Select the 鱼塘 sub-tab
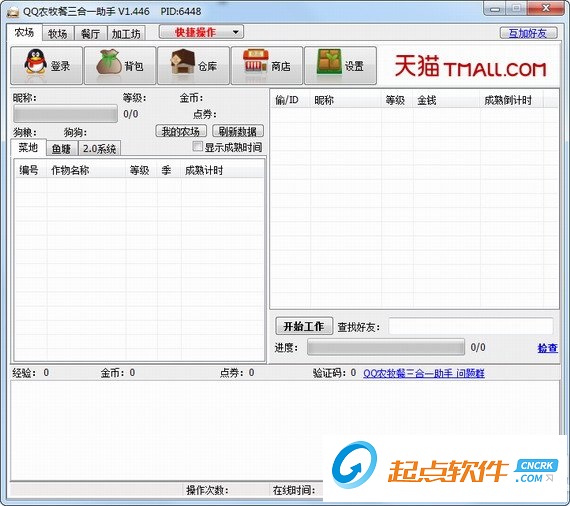Viewport: 570px width, 506px height. (x=61, y=149)
